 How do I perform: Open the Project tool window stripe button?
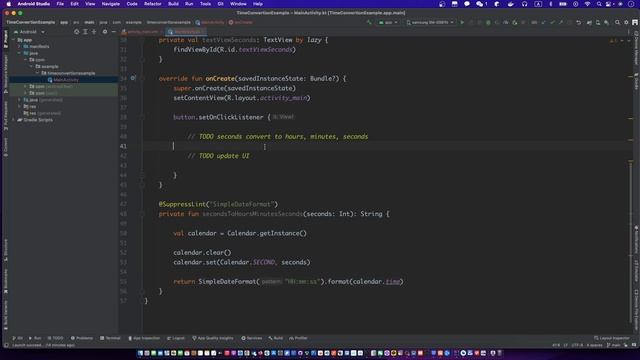click(x=6, y=39)
